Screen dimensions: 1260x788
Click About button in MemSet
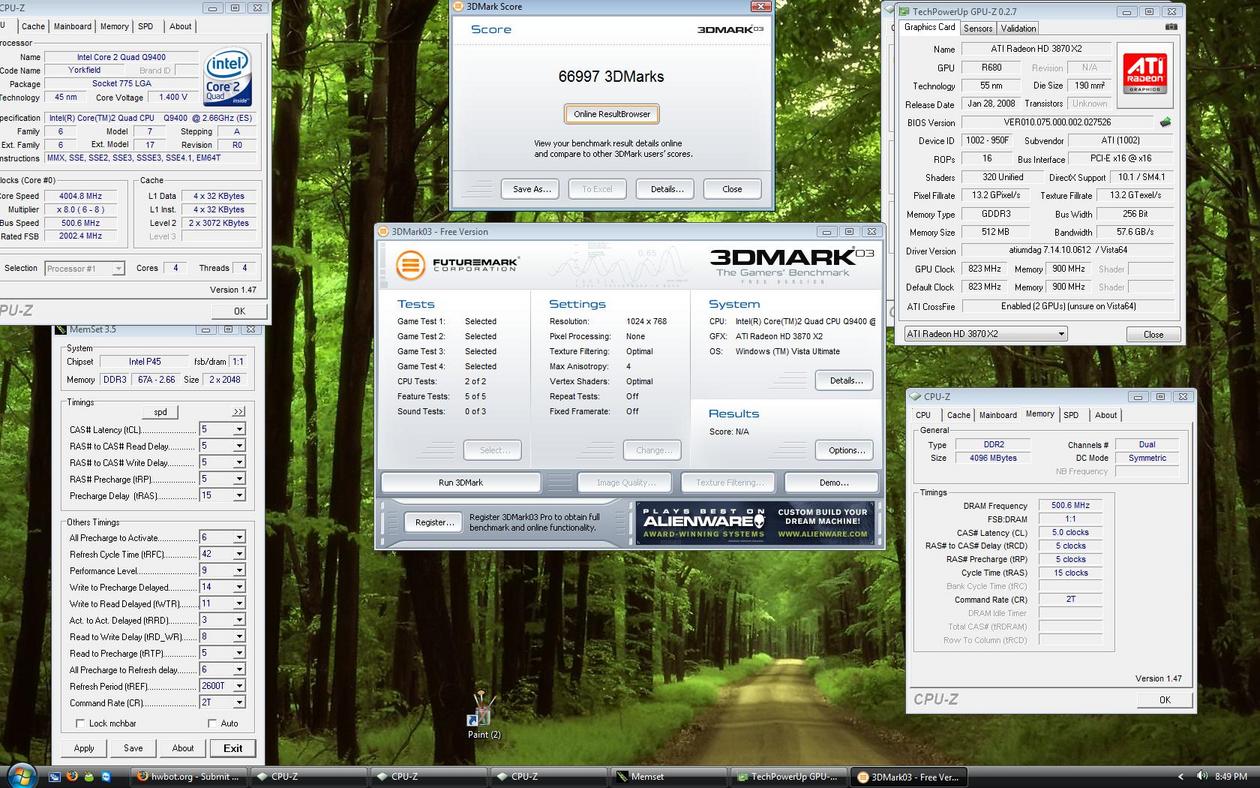click(183, 748)
